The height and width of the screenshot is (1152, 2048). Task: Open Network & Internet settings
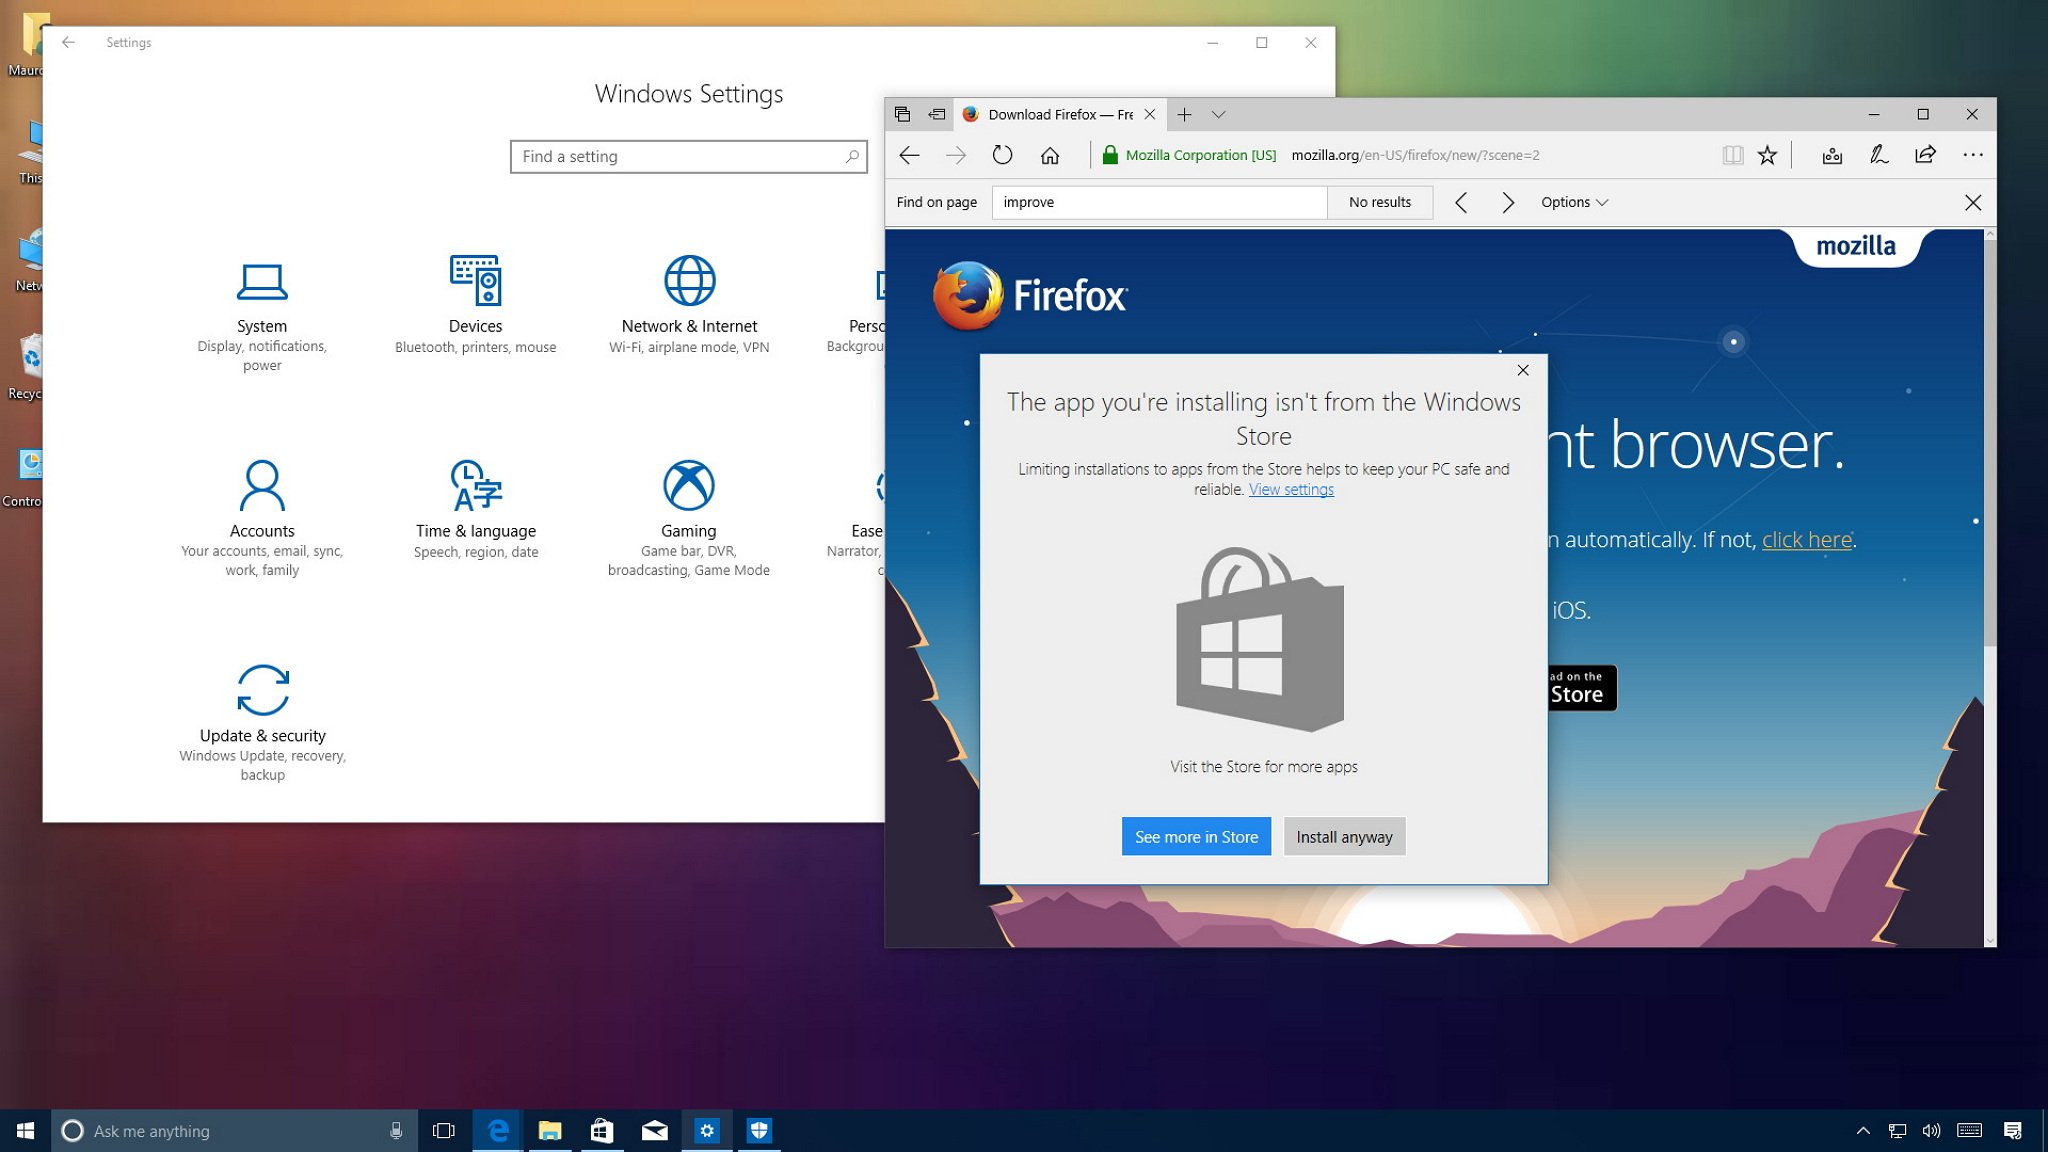point(689,306)
